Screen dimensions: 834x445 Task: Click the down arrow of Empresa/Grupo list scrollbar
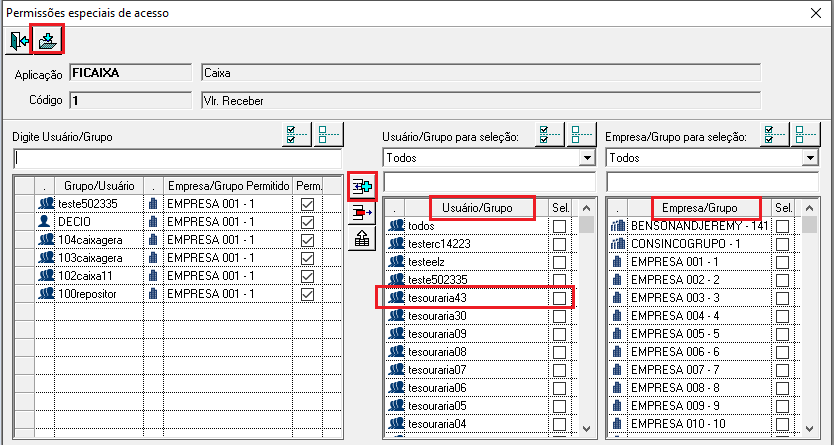(810, 428)
